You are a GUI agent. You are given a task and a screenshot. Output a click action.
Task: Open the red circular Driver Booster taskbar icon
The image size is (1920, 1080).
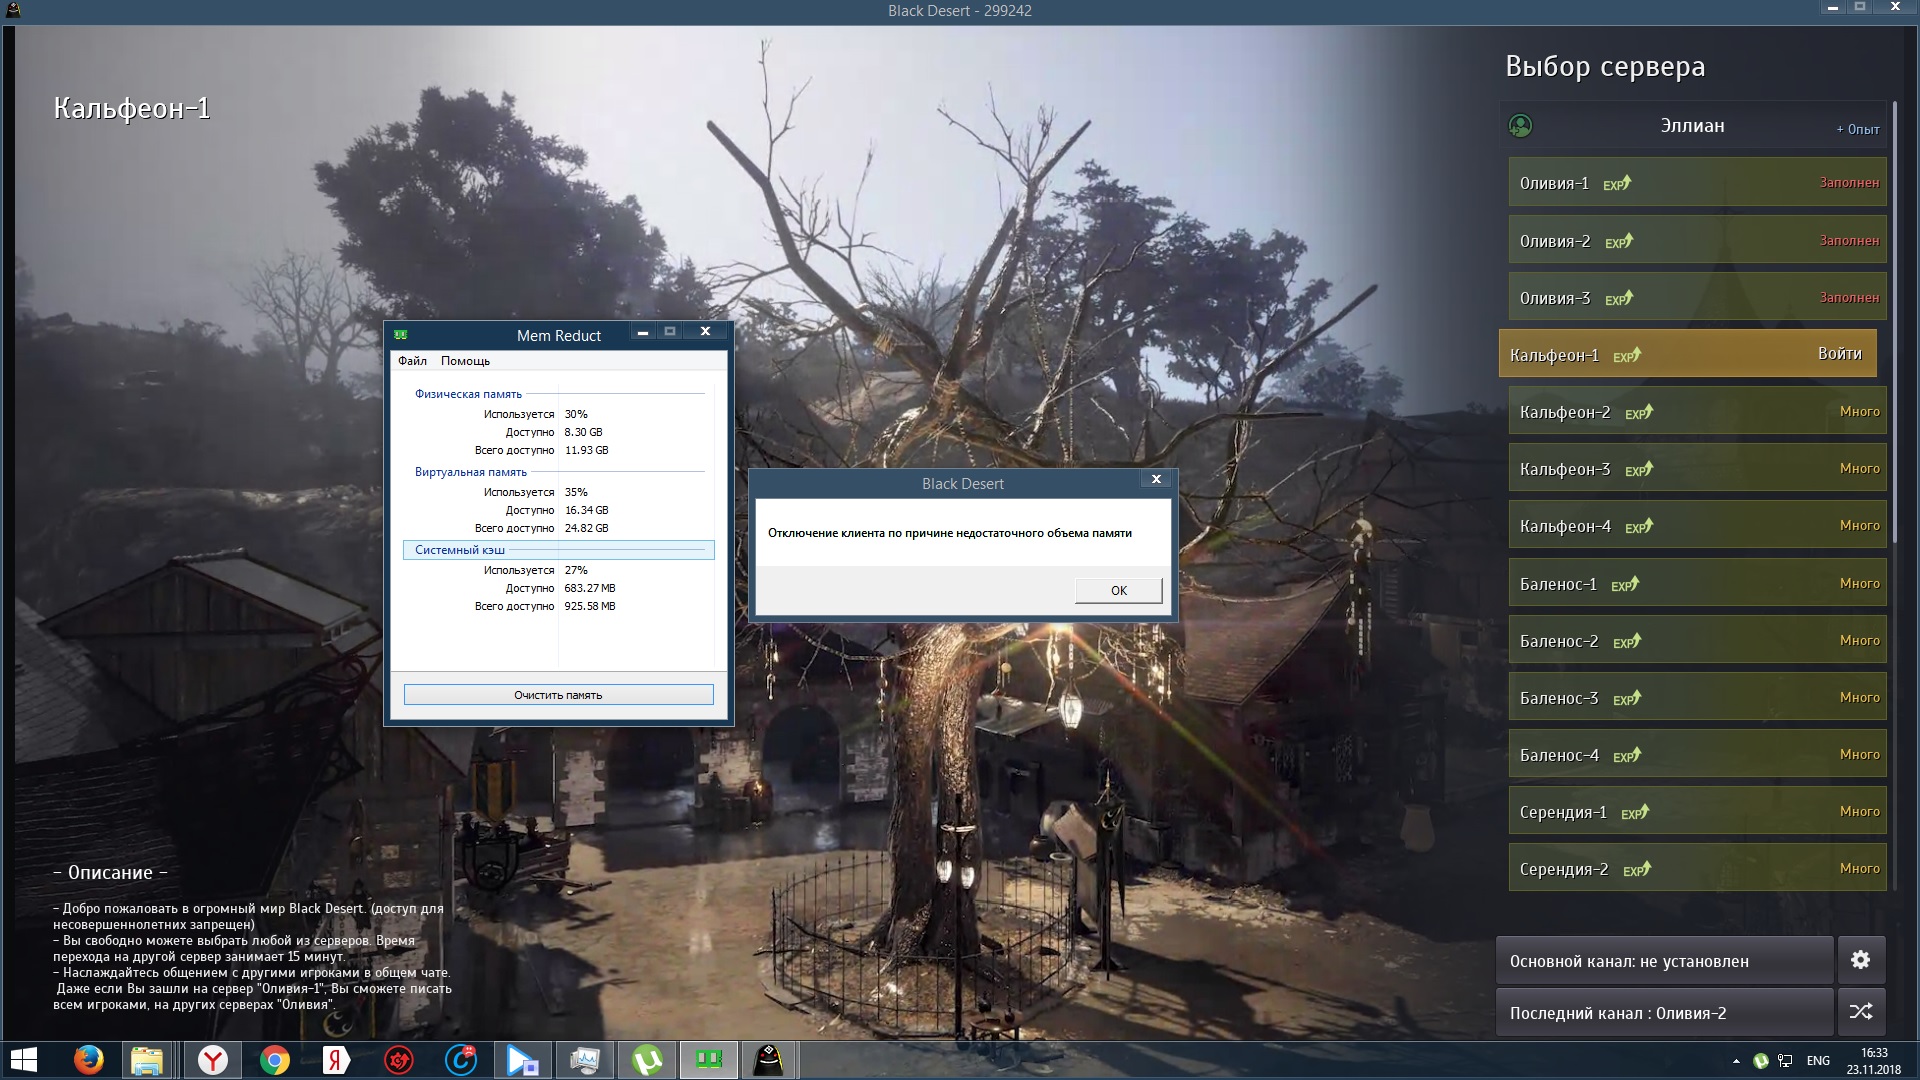(399, 1060)
